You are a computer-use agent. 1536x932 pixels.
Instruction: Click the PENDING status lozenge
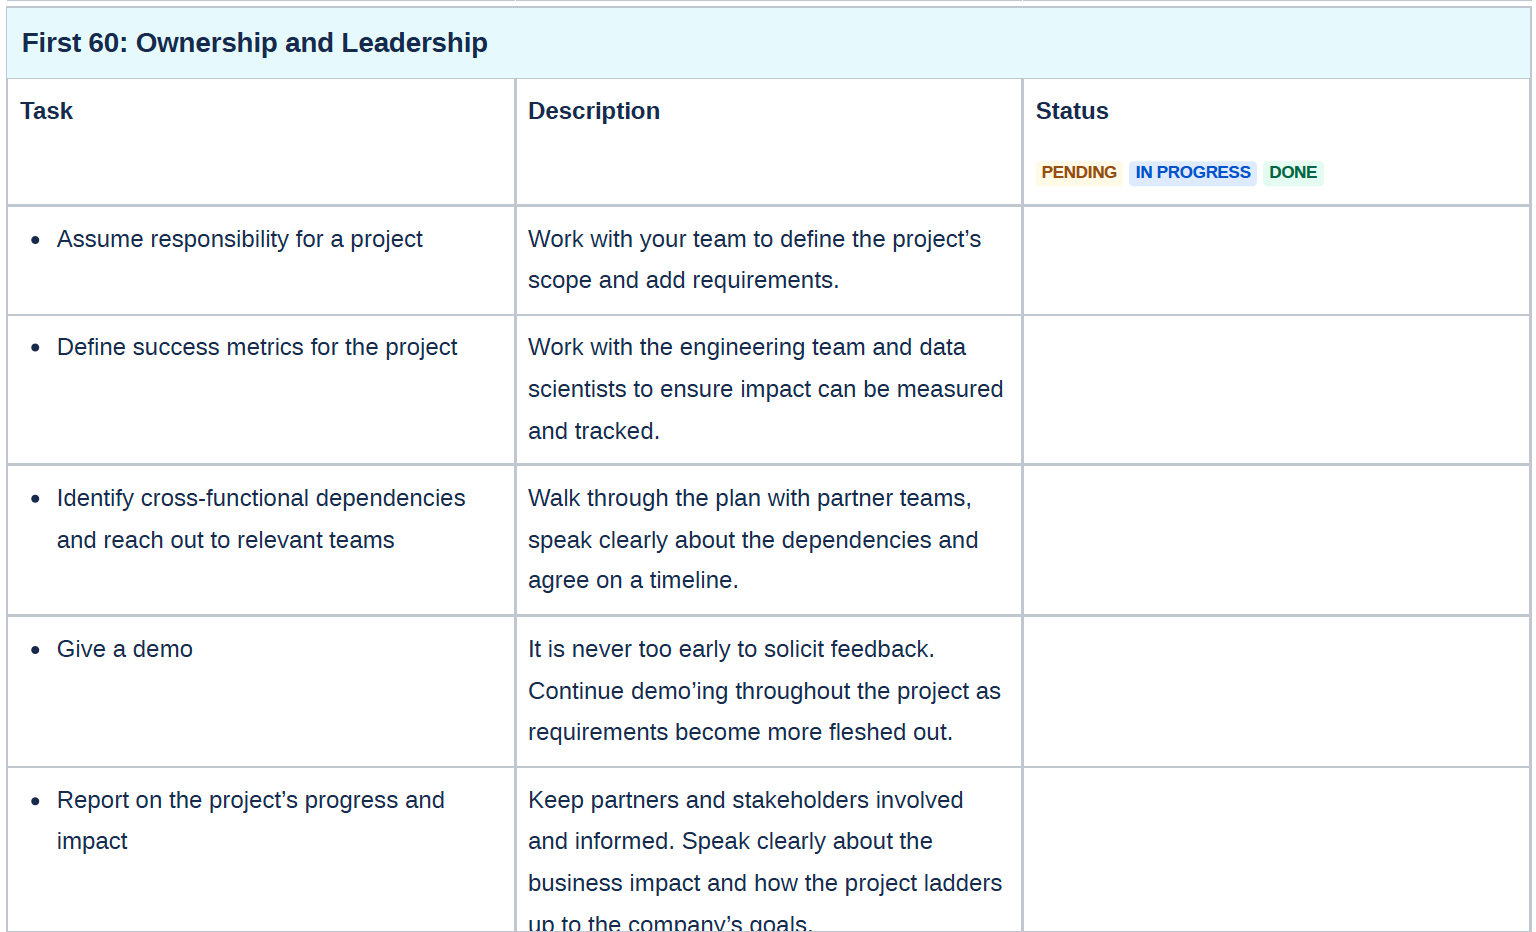1078,173
